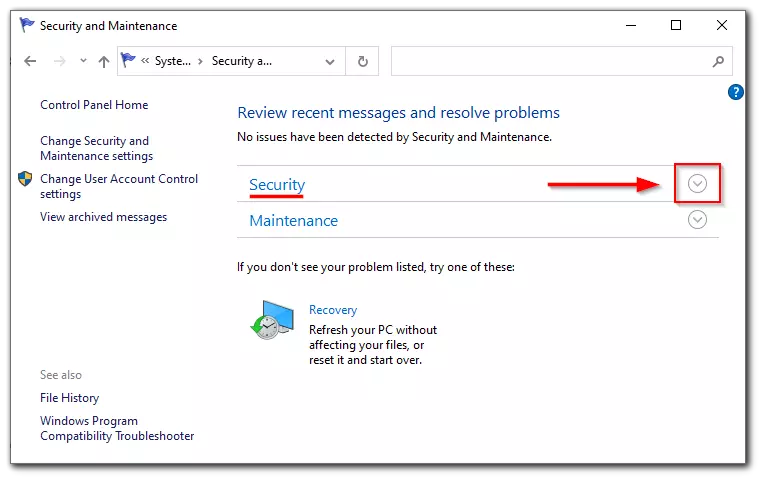
Task: Click into the search Control Panel field
Action: point(561,61)
